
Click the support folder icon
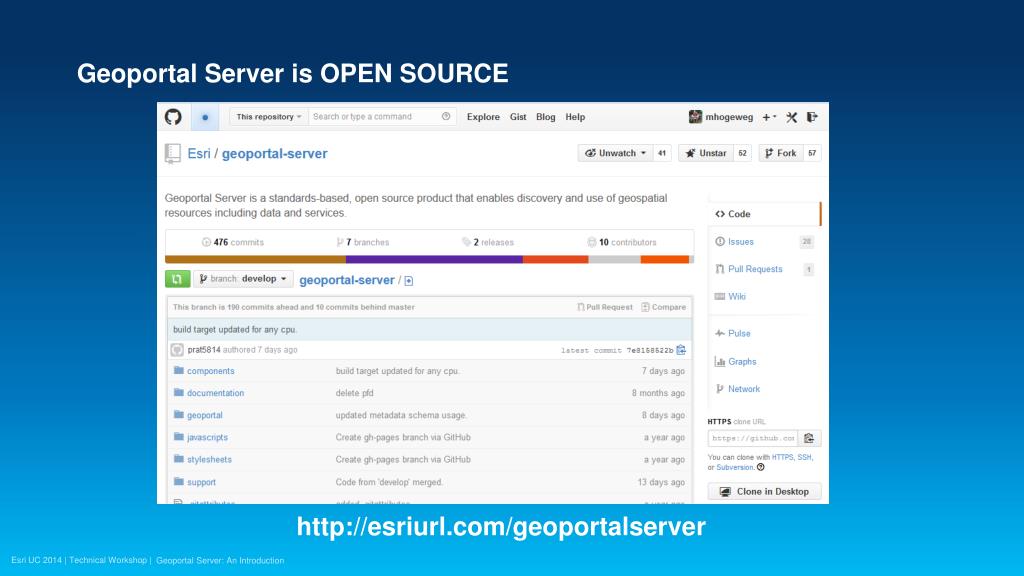(x=178, y=481)
